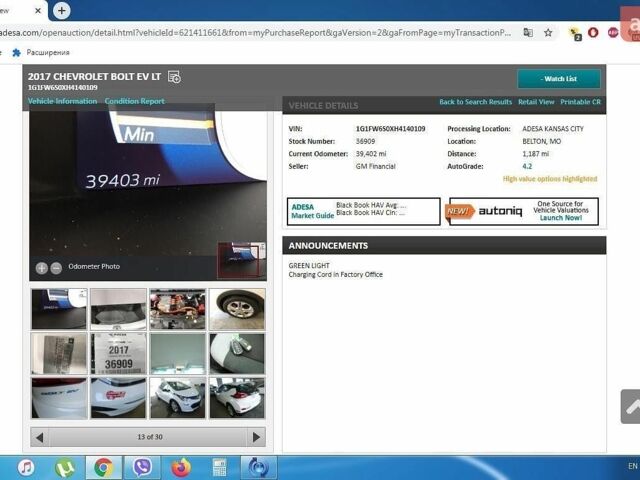
Task: Open the yellow extension icon with badge 2
Action: pos(575,33)
